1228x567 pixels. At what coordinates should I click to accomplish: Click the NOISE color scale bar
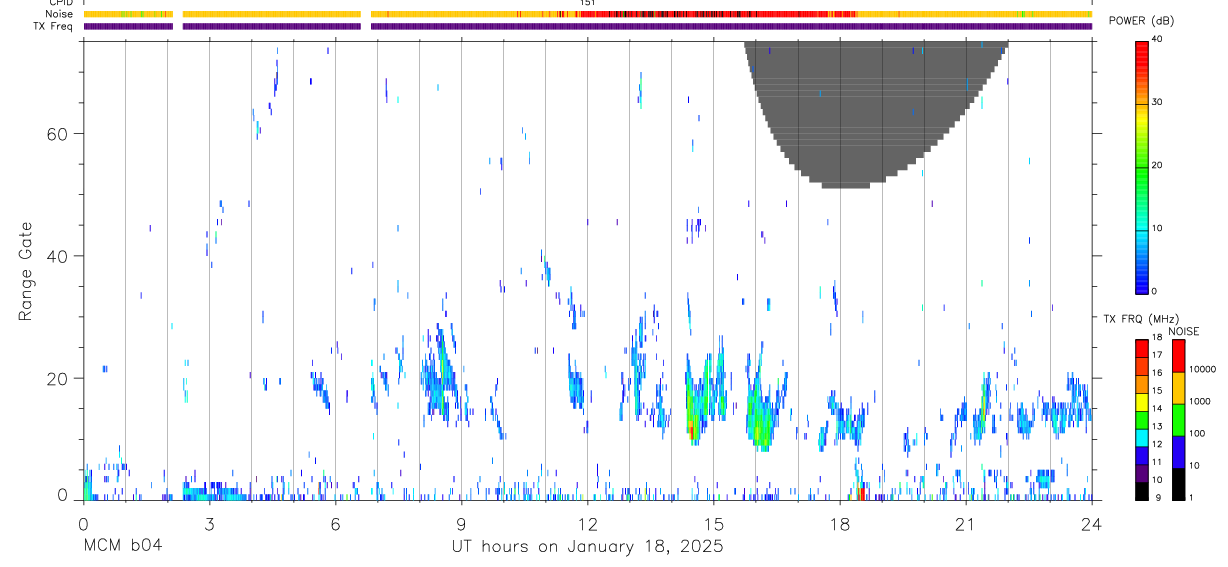coord(1179,419)
